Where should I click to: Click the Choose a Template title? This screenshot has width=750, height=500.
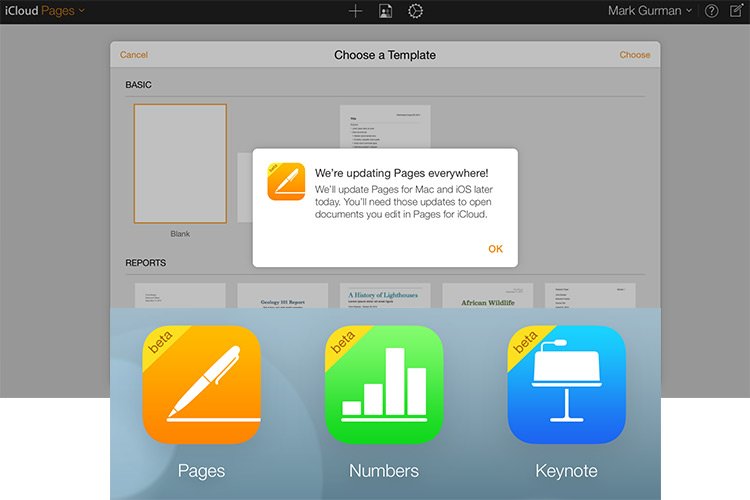(x=385, y=55)
